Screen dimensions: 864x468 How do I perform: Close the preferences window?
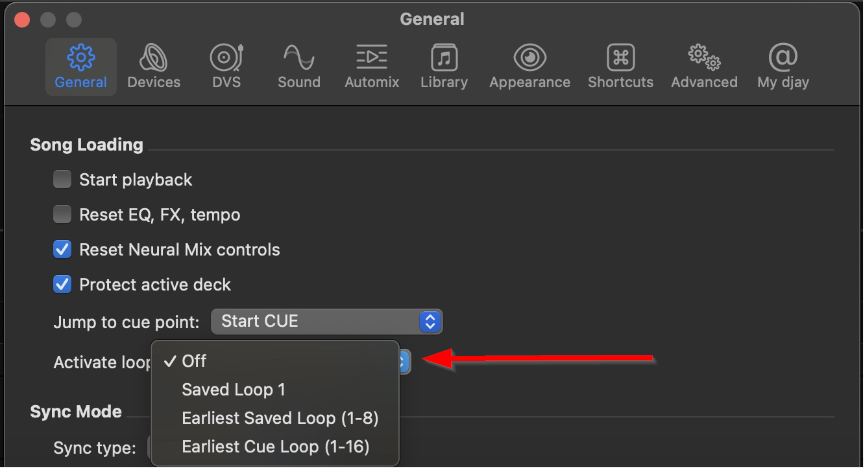tap(20, 20)
